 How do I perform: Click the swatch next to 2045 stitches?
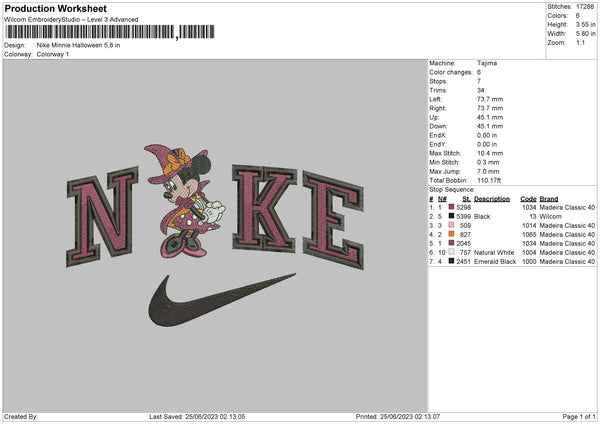(451, 243)
